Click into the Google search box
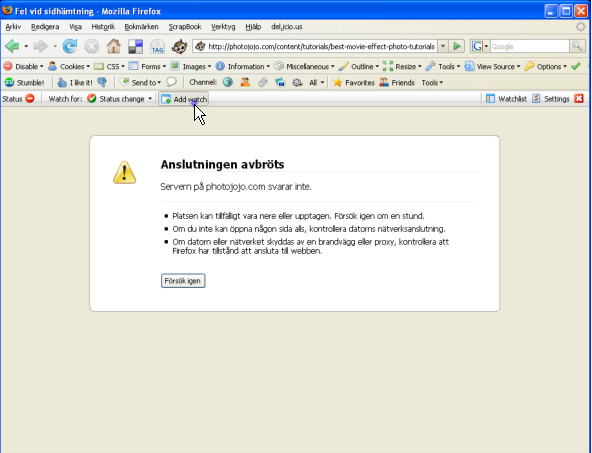The width and height of the screenshot is (592, 453). (529, 46)
